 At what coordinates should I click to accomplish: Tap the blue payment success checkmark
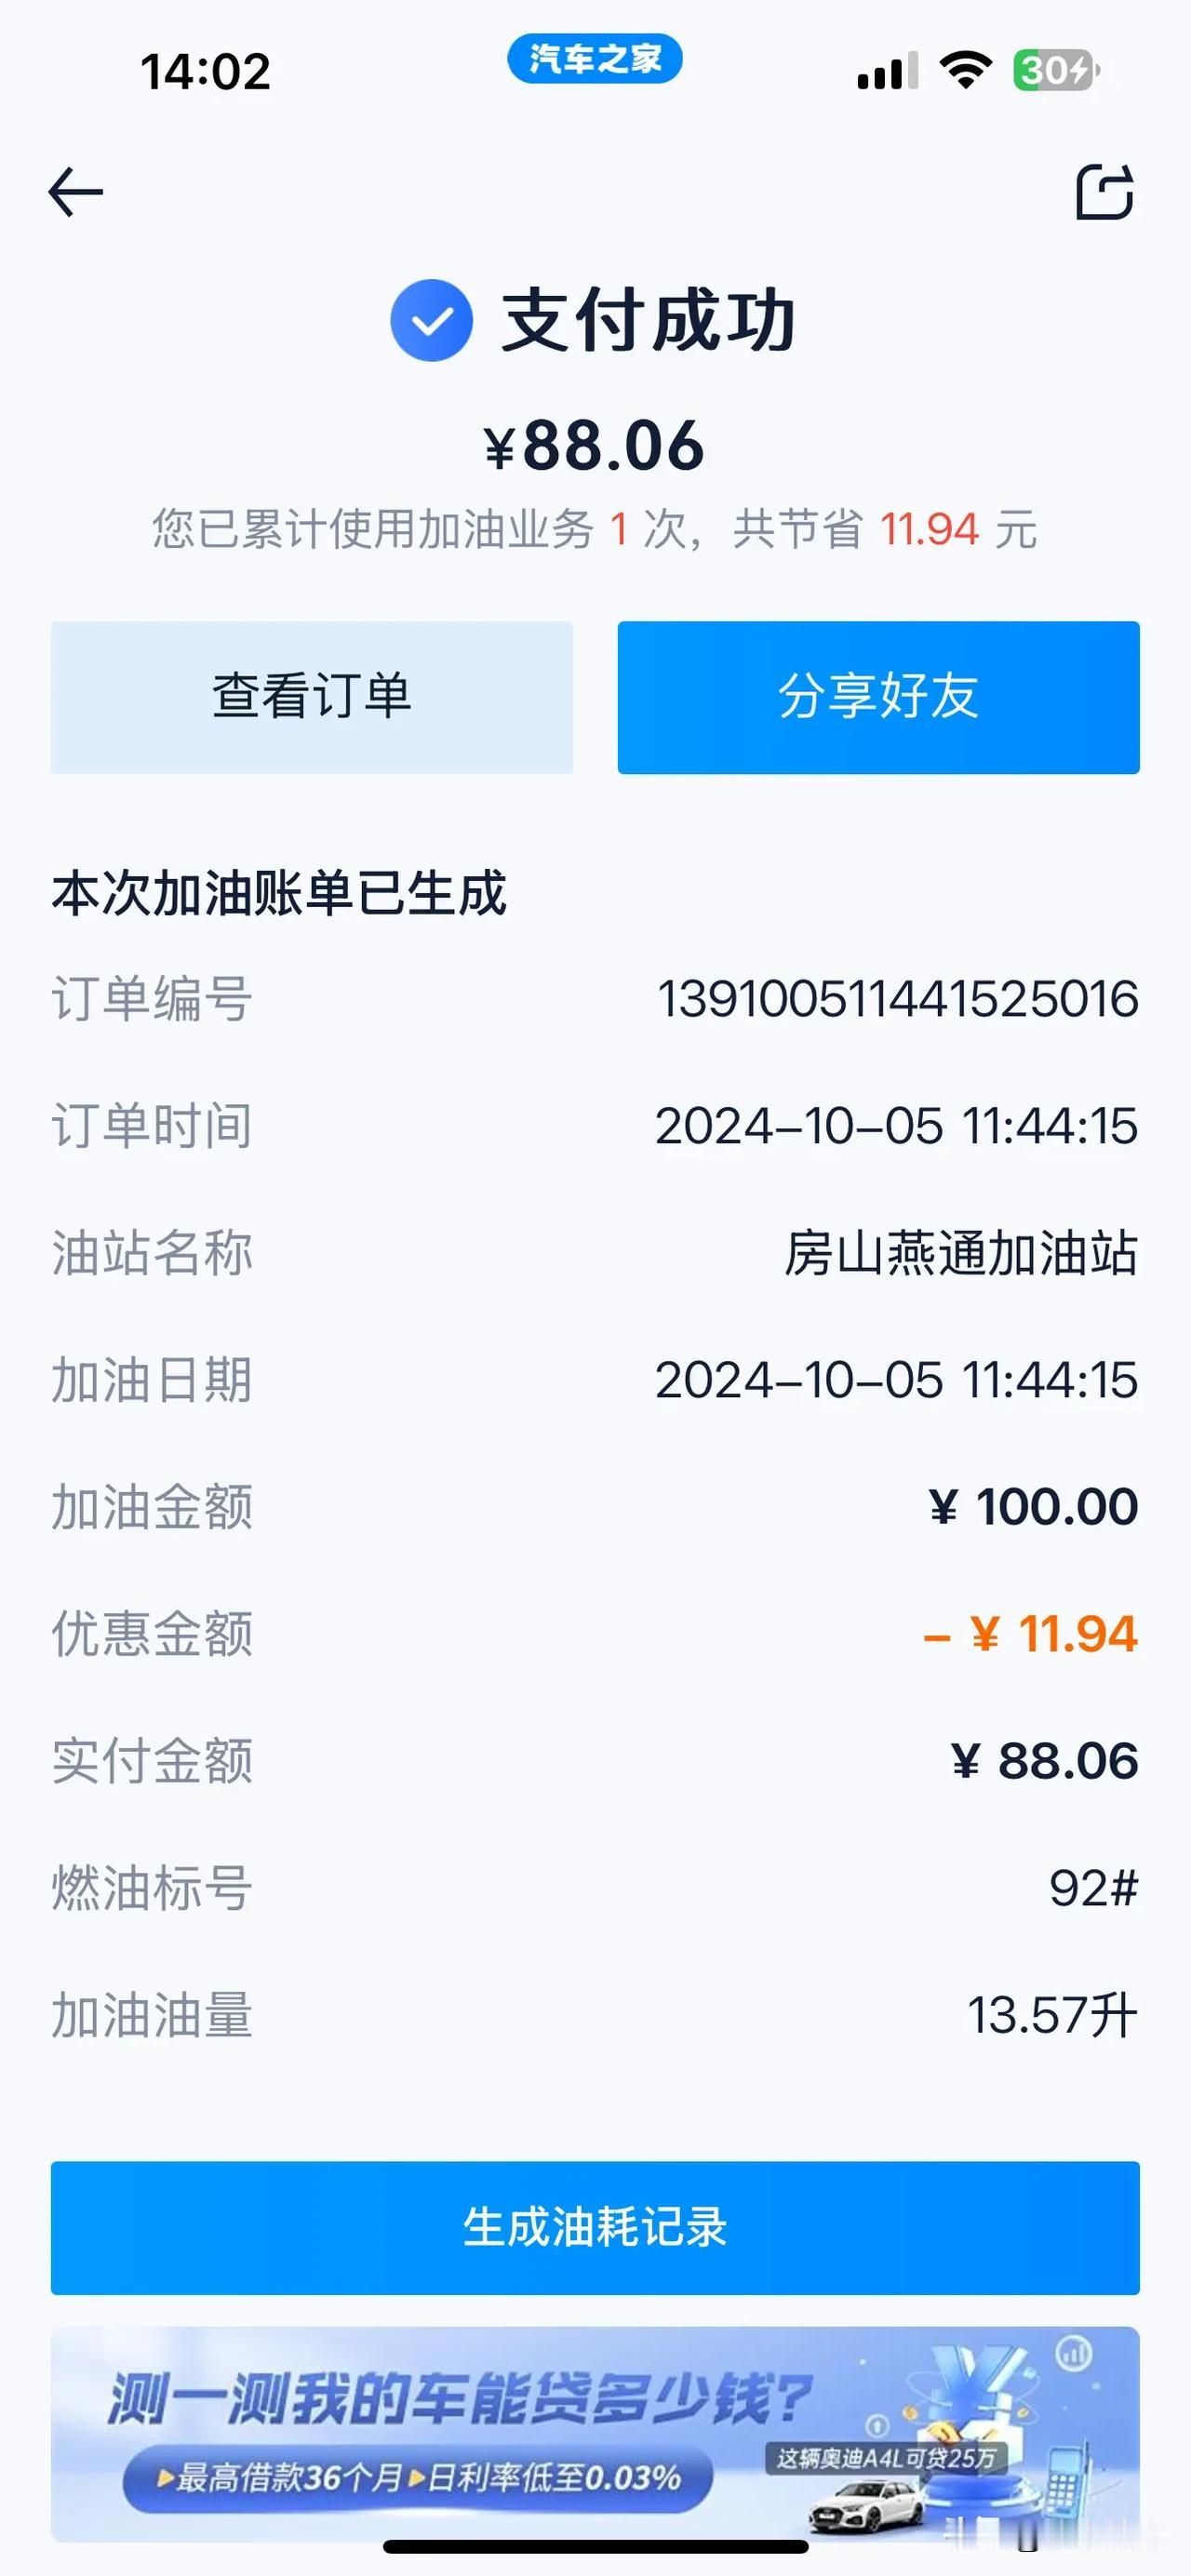pos(431,320)
